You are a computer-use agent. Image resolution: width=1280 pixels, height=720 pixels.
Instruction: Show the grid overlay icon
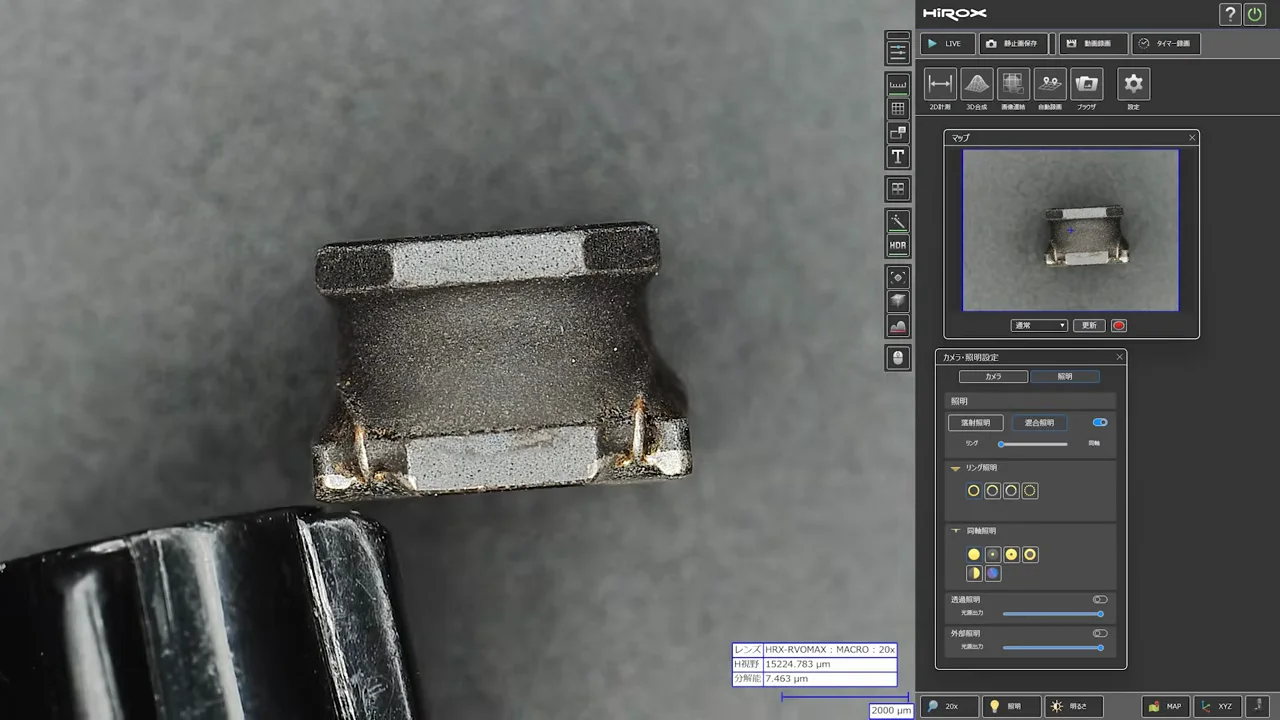pyautogui.click(x=898, y=109)
